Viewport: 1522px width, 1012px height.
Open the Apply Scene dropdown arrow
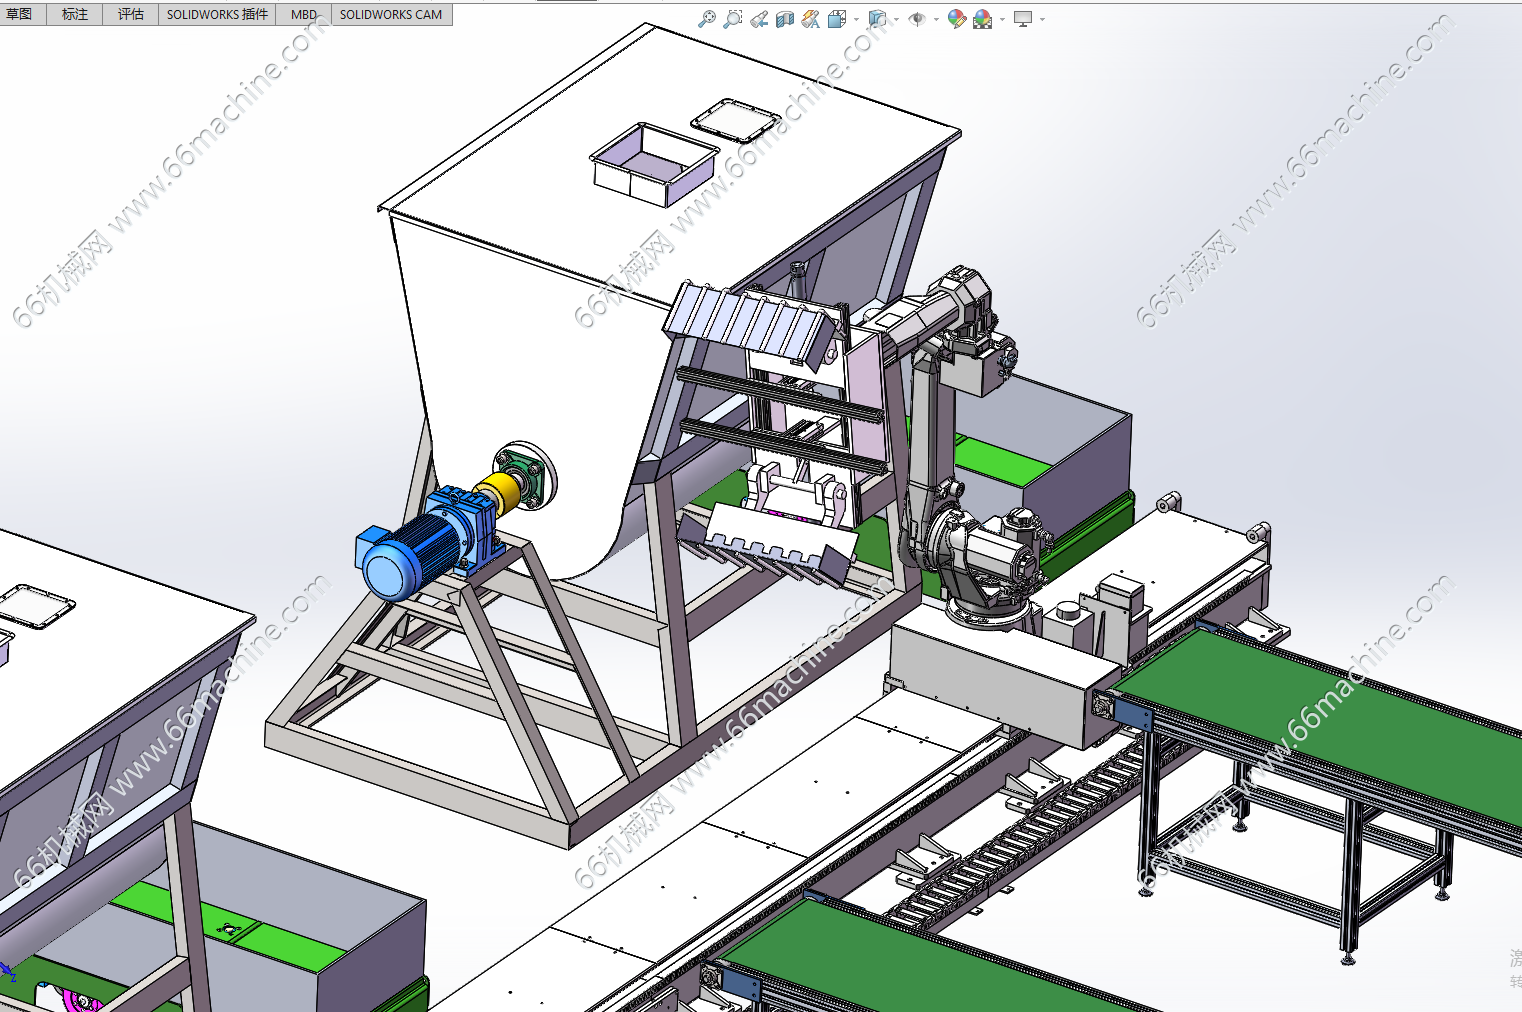point(1002,19)
